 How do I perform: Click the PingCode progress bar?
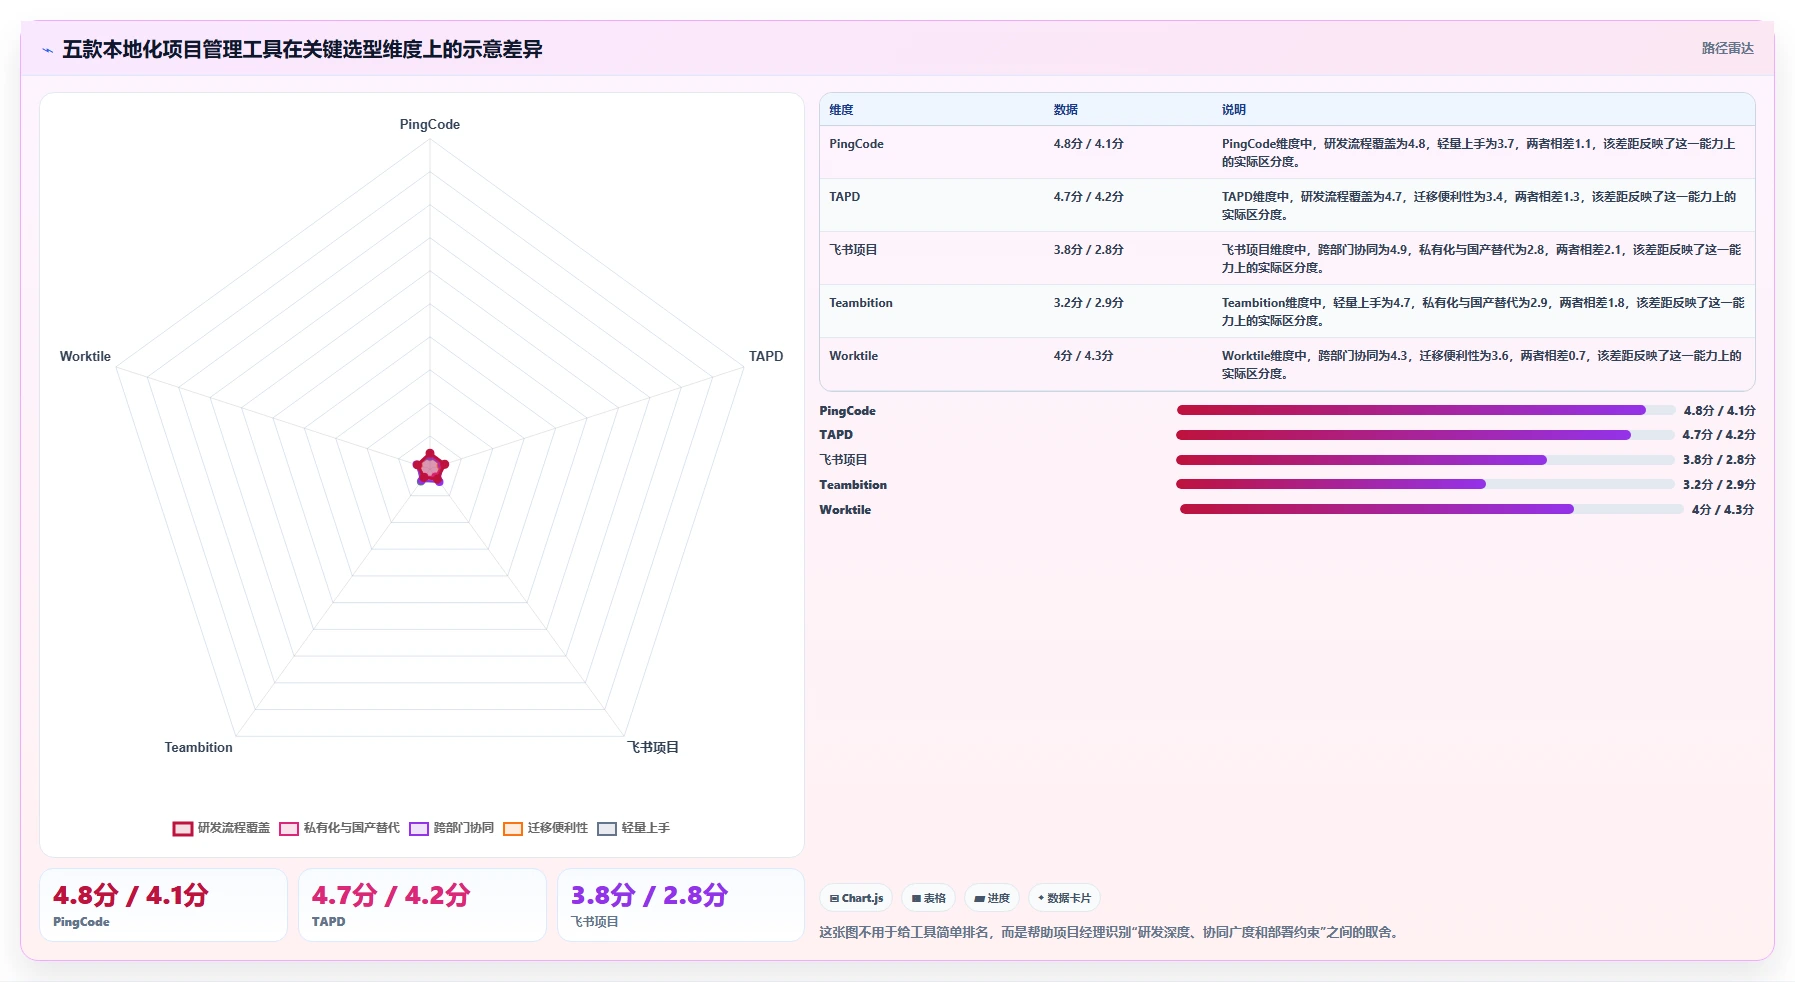point(1425,410)
